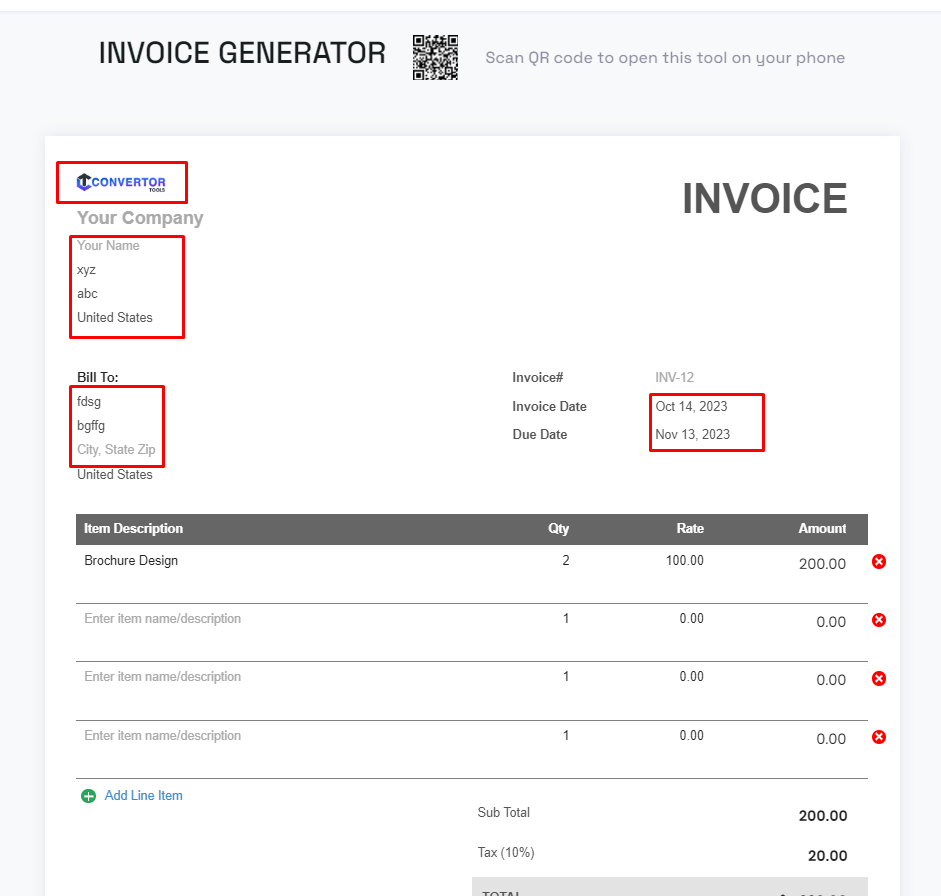This screenshot has width=941, height=896.
Task: Click the City, State Zip placeholder
Action: 116,449
